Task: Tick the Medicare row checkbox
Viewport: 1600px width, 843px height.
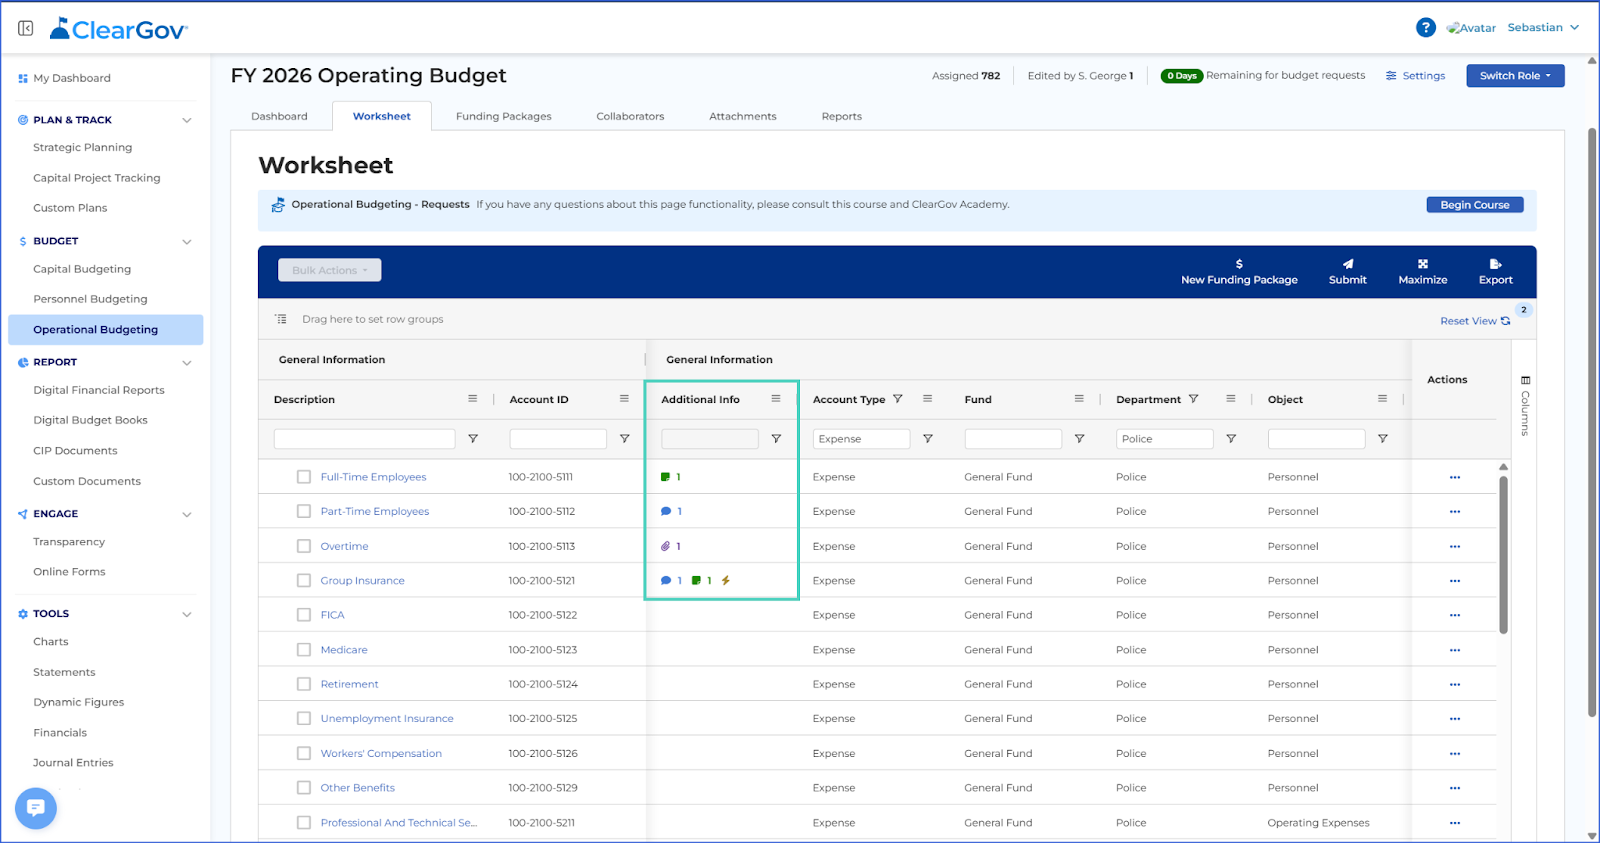Action: [x=304, y=650]
